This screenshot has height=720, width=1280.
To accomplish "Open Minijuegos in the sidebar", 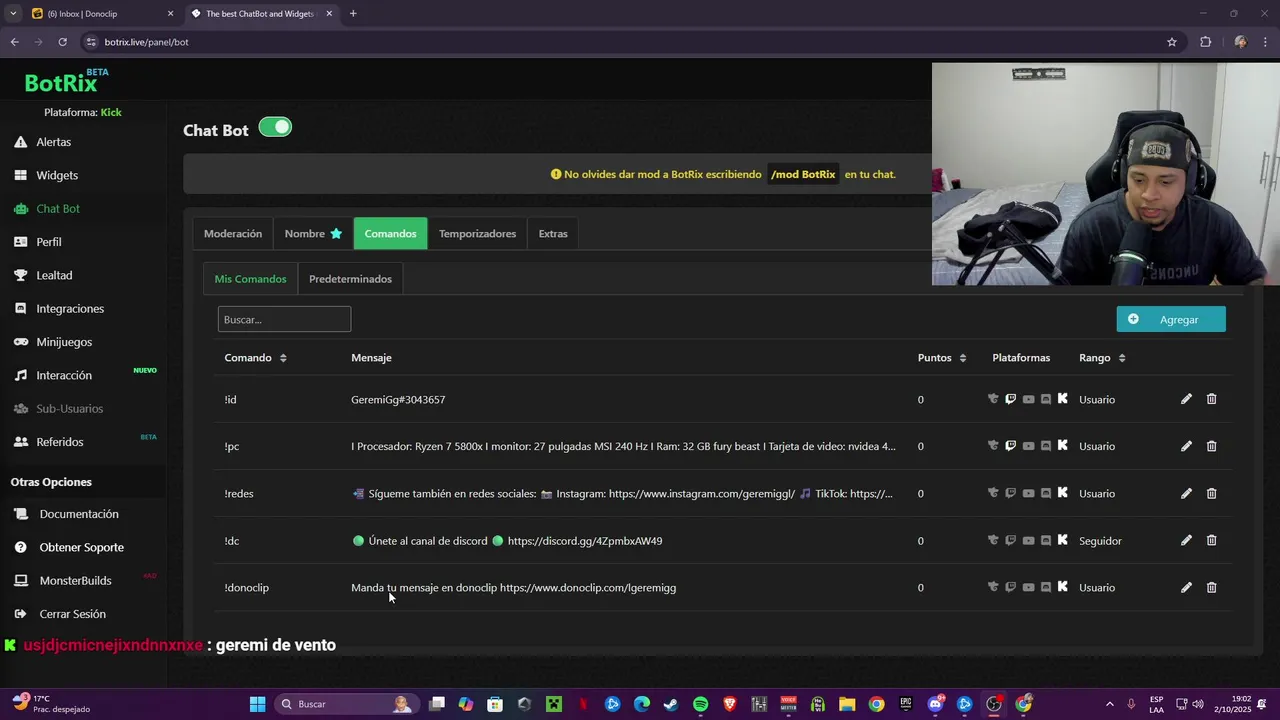I will click(64, 342).
